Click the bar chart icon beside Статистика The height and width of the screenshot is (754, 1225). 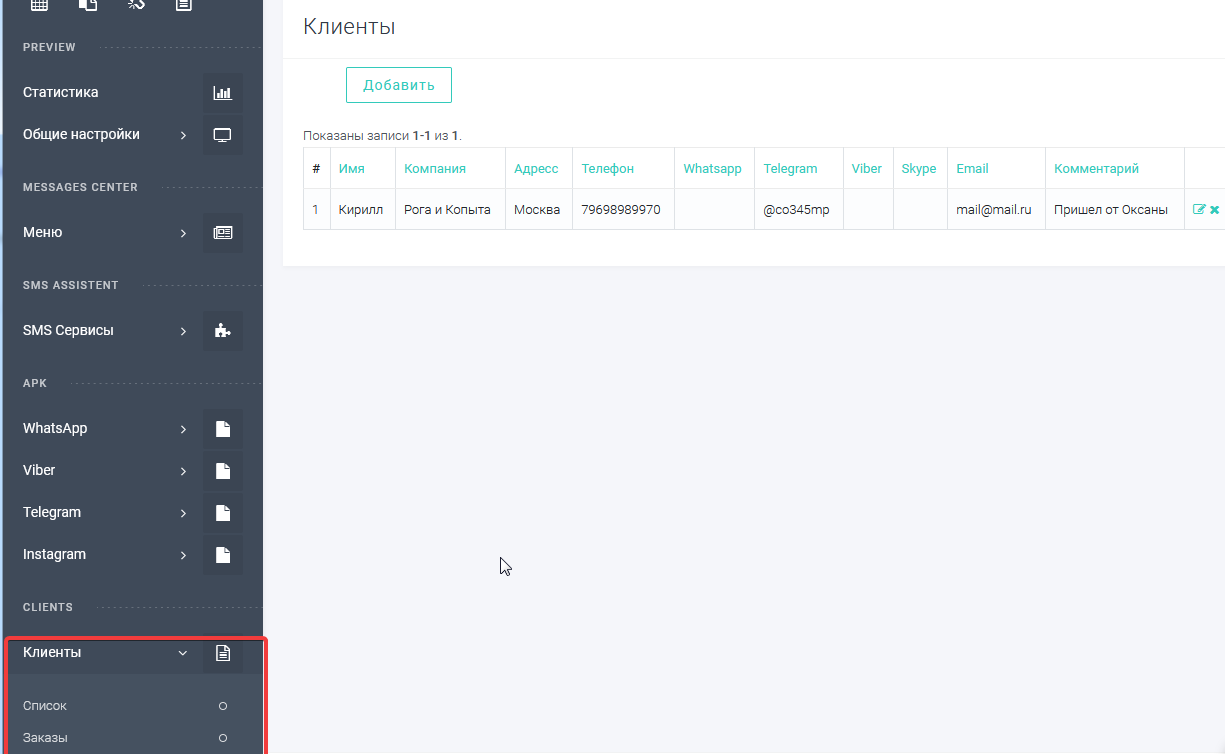click(222, 93)
